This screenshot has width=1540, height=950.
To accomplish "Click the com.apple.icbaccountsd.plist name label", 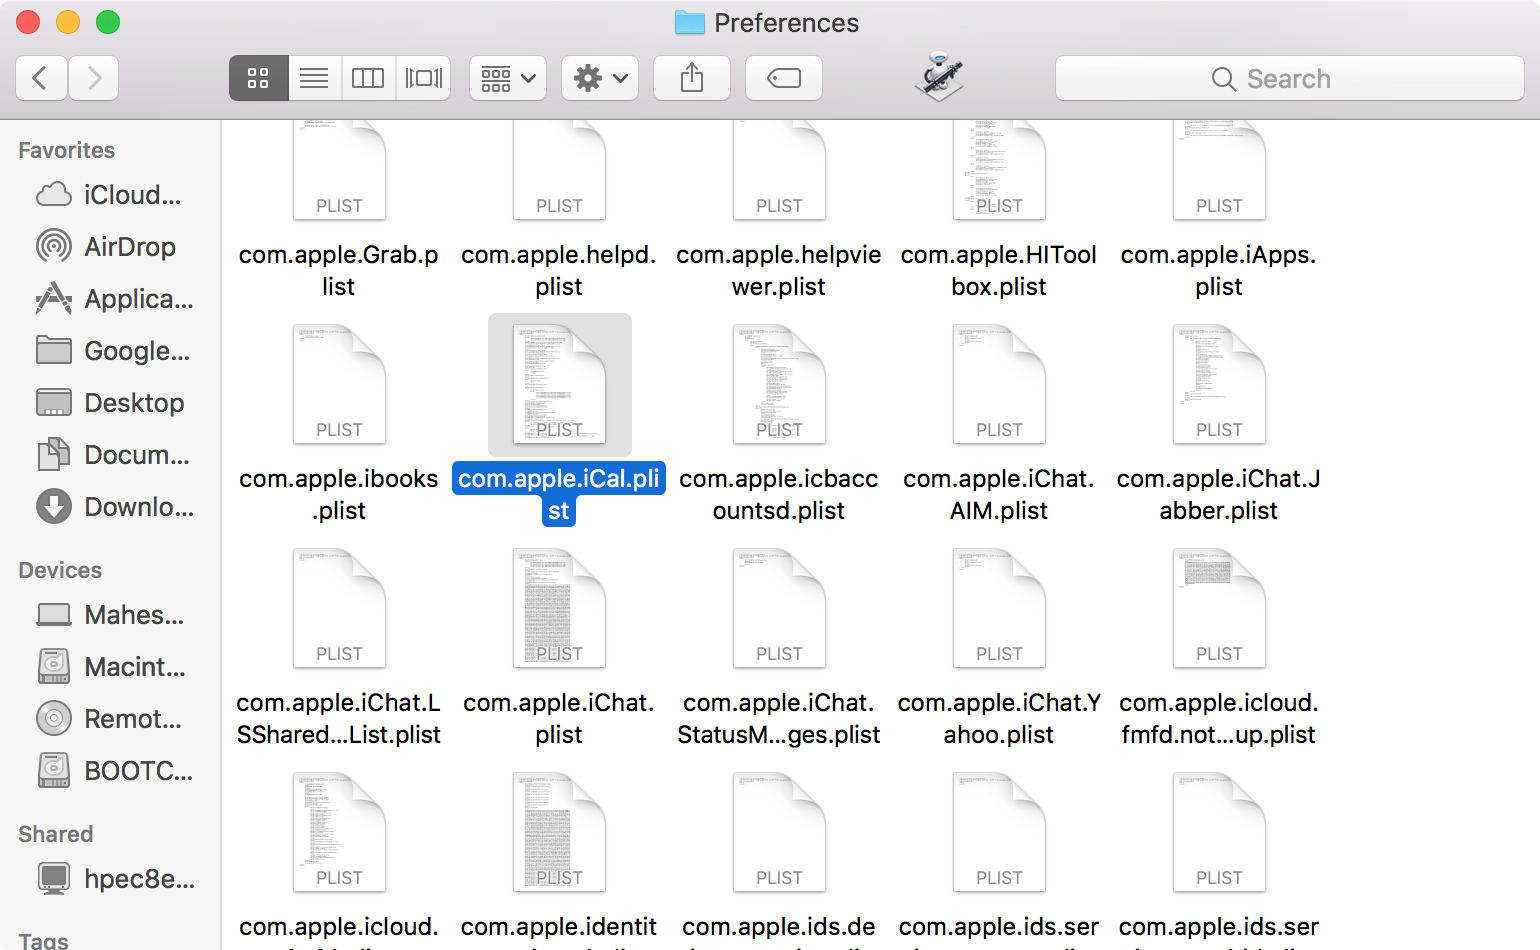I will (x=779, y=494).
